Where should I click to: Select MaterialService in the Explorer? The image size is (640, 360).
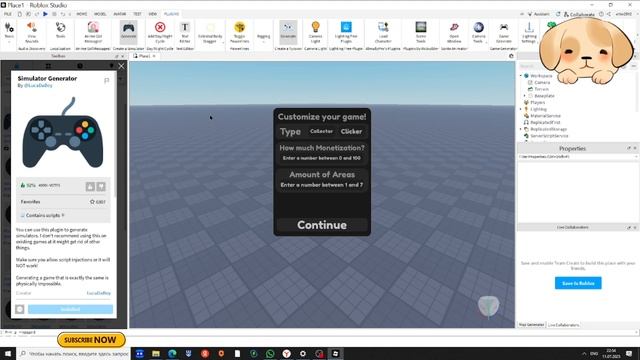click(545, 116)
